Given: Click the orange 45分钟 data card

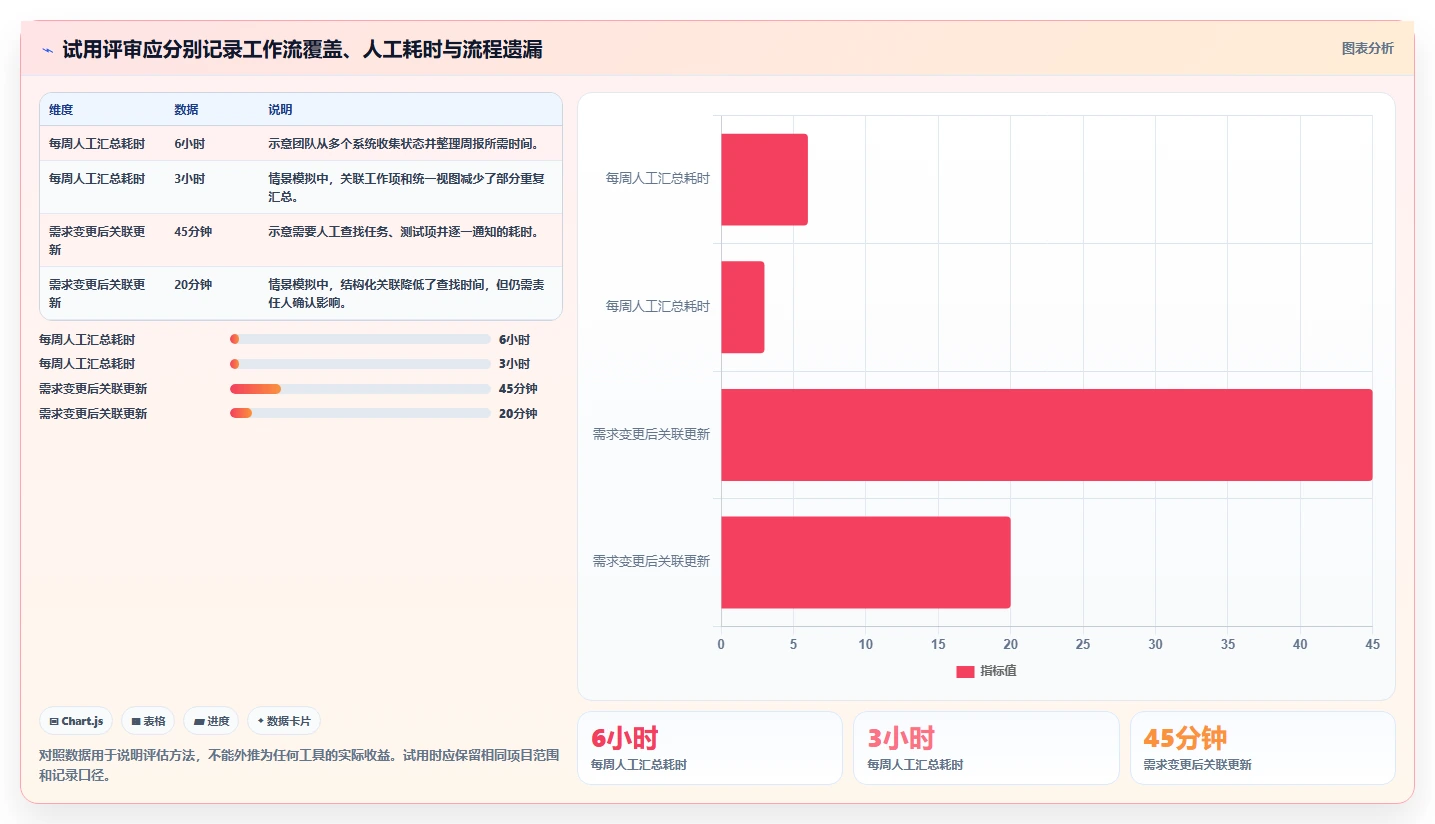Looking at the screenshot, I should point(1262,748).
